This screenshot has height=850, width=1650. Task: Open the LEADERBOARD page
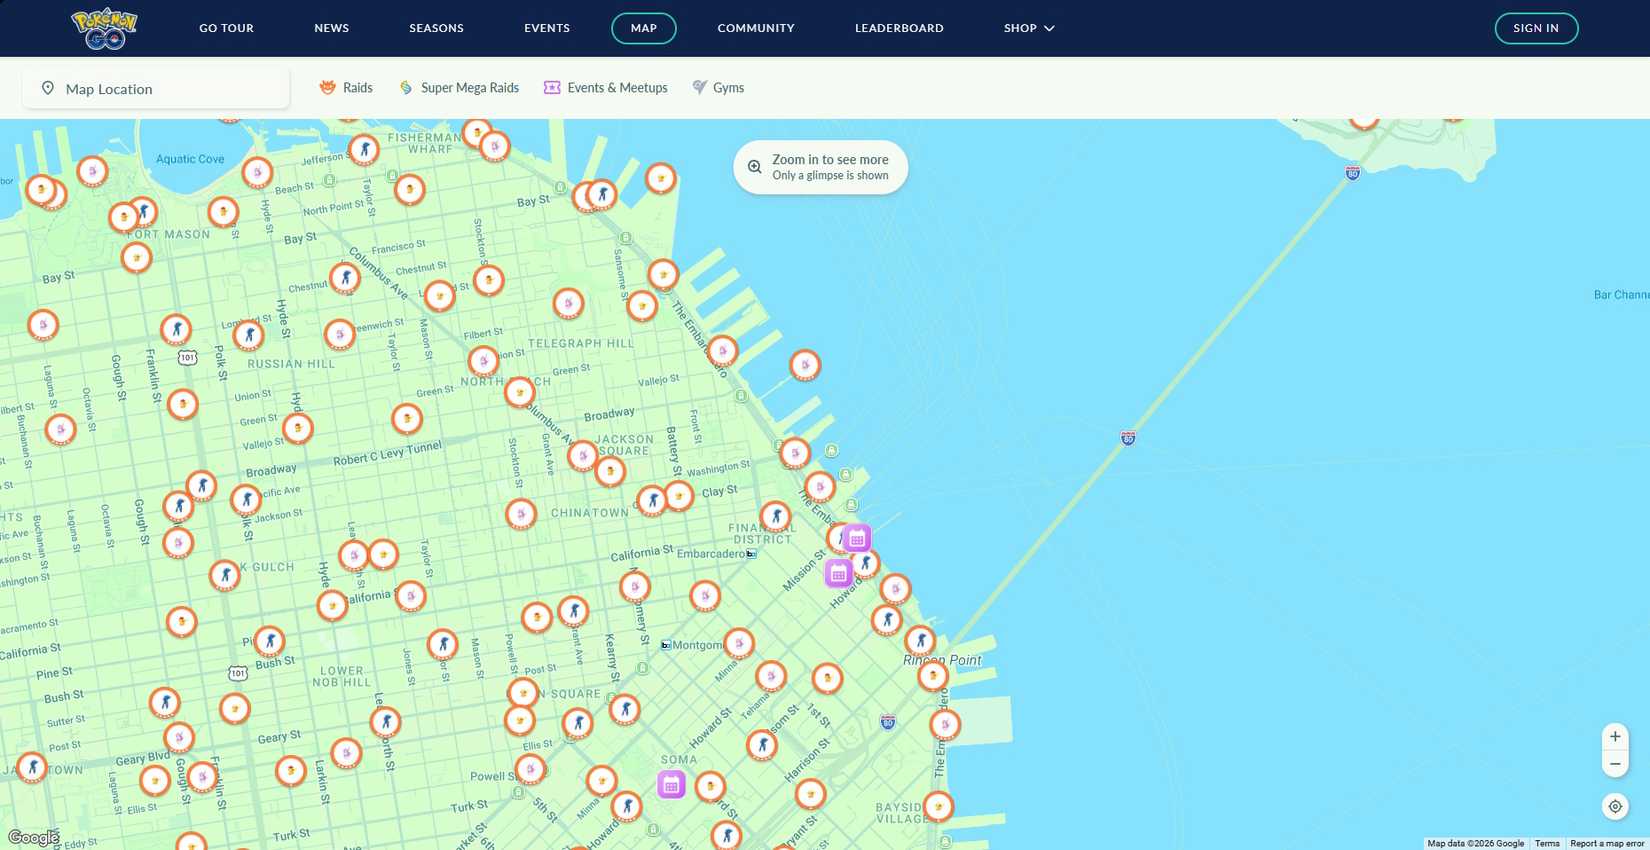tap(899, 28)
